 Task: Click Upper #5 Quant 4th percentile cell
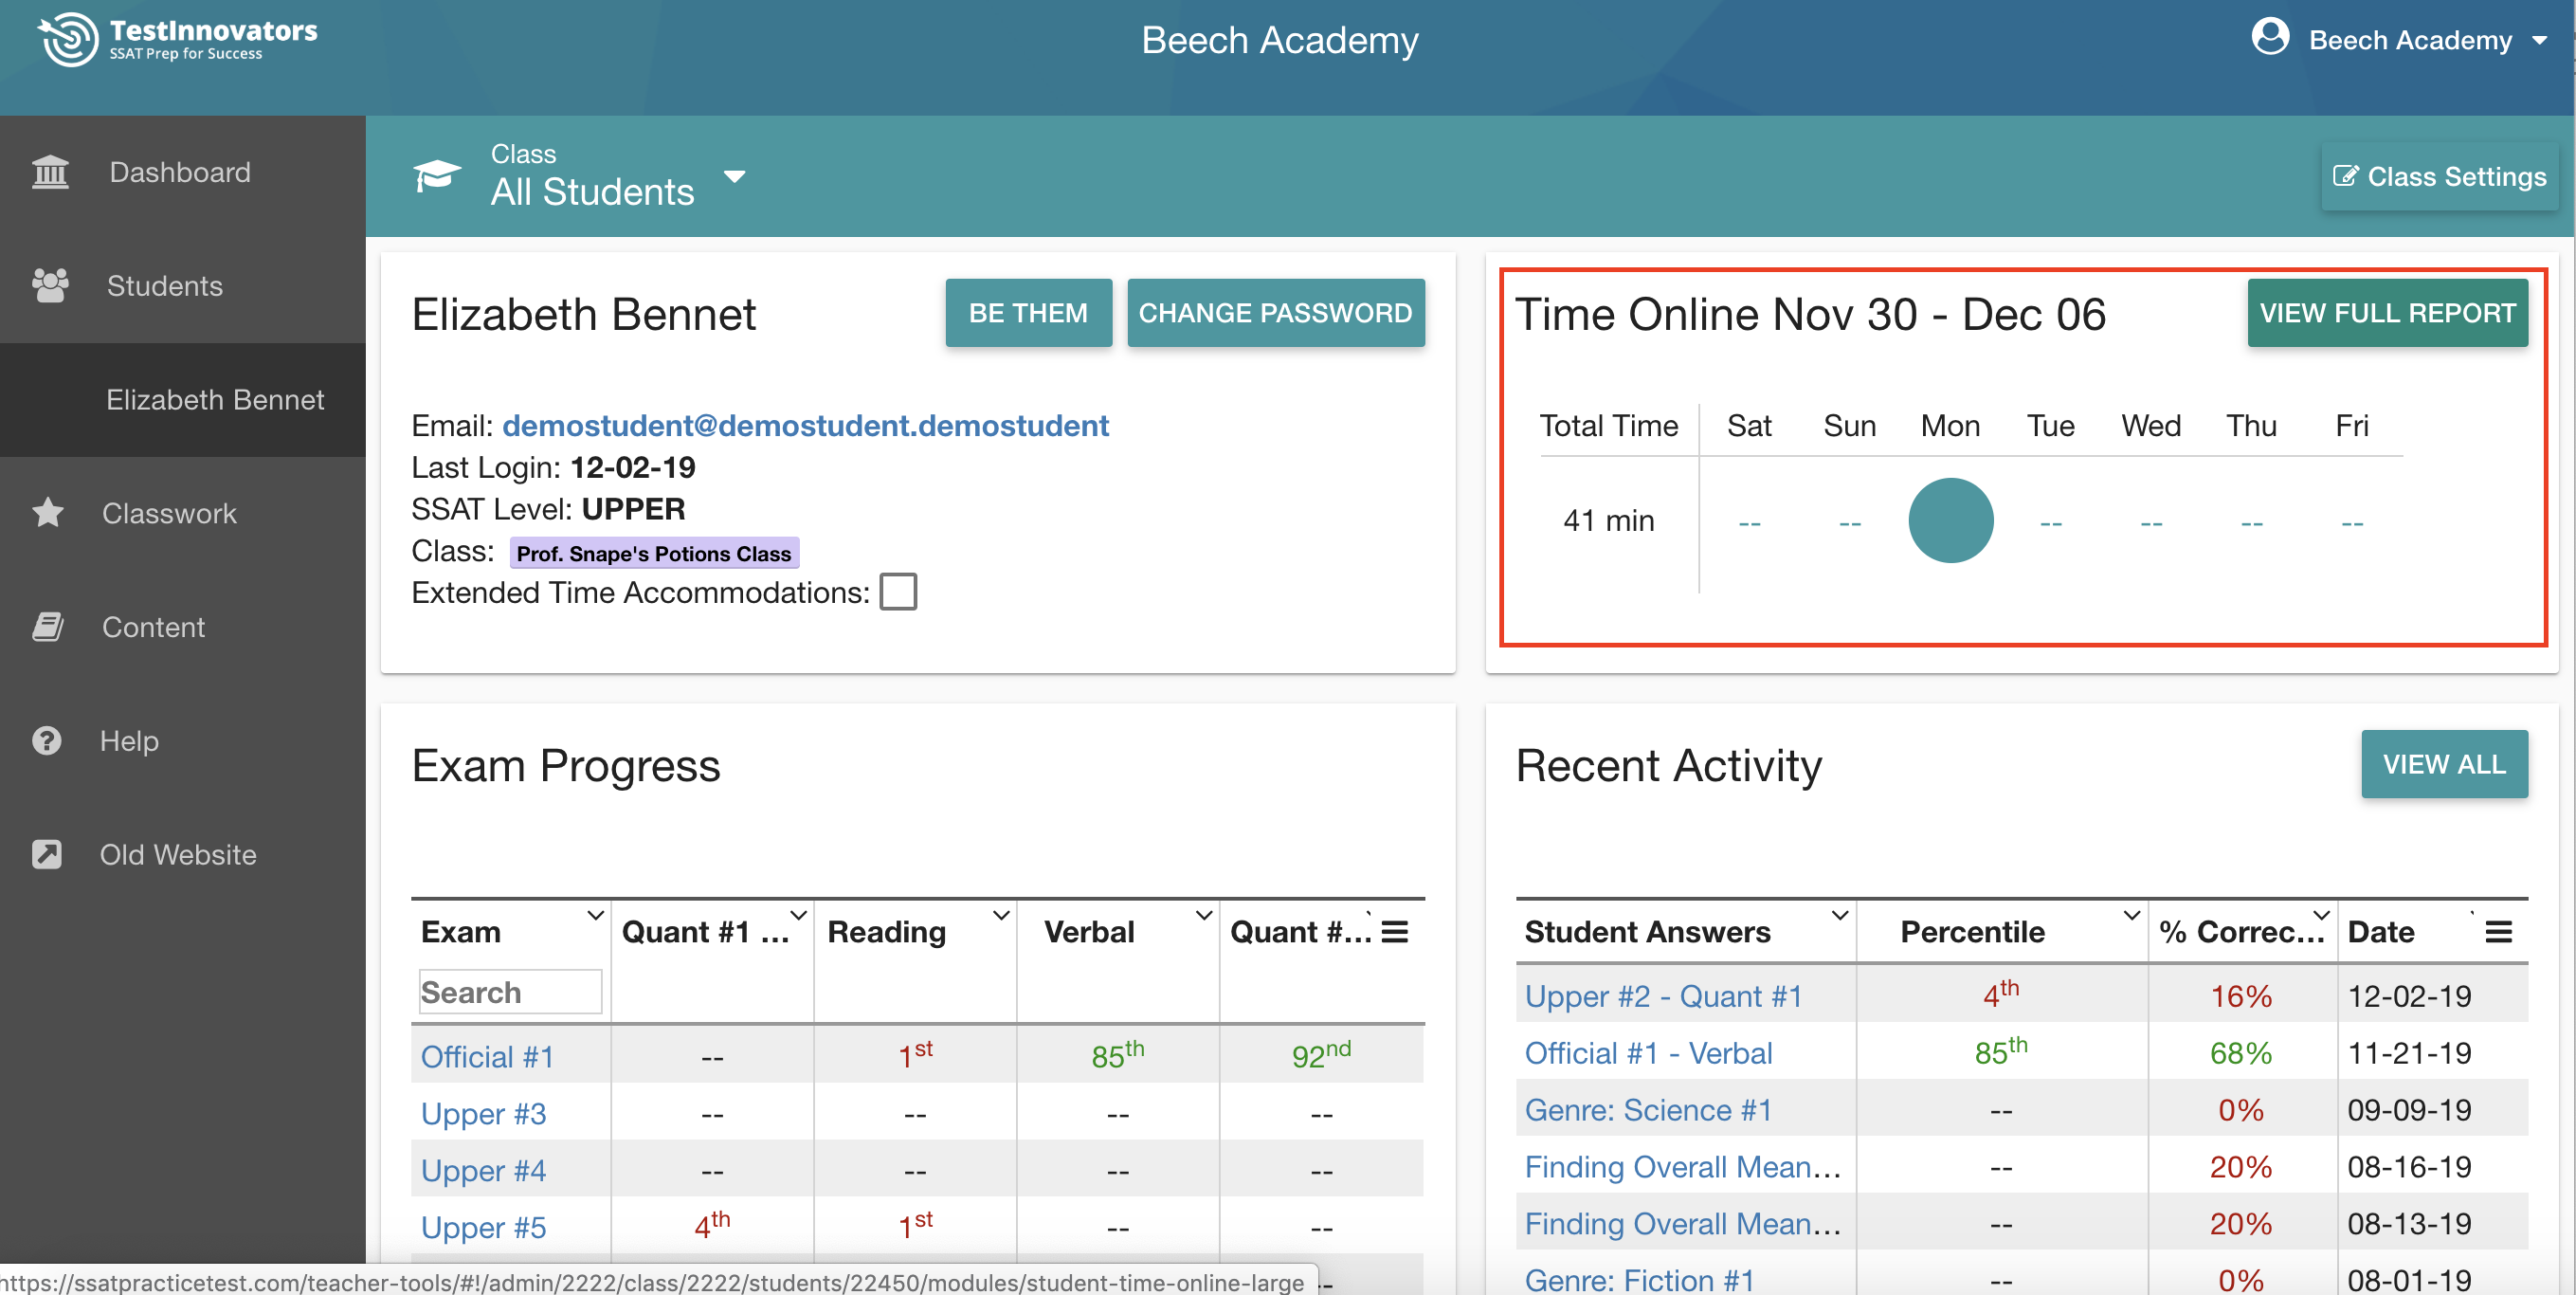tap(712, 1224)
